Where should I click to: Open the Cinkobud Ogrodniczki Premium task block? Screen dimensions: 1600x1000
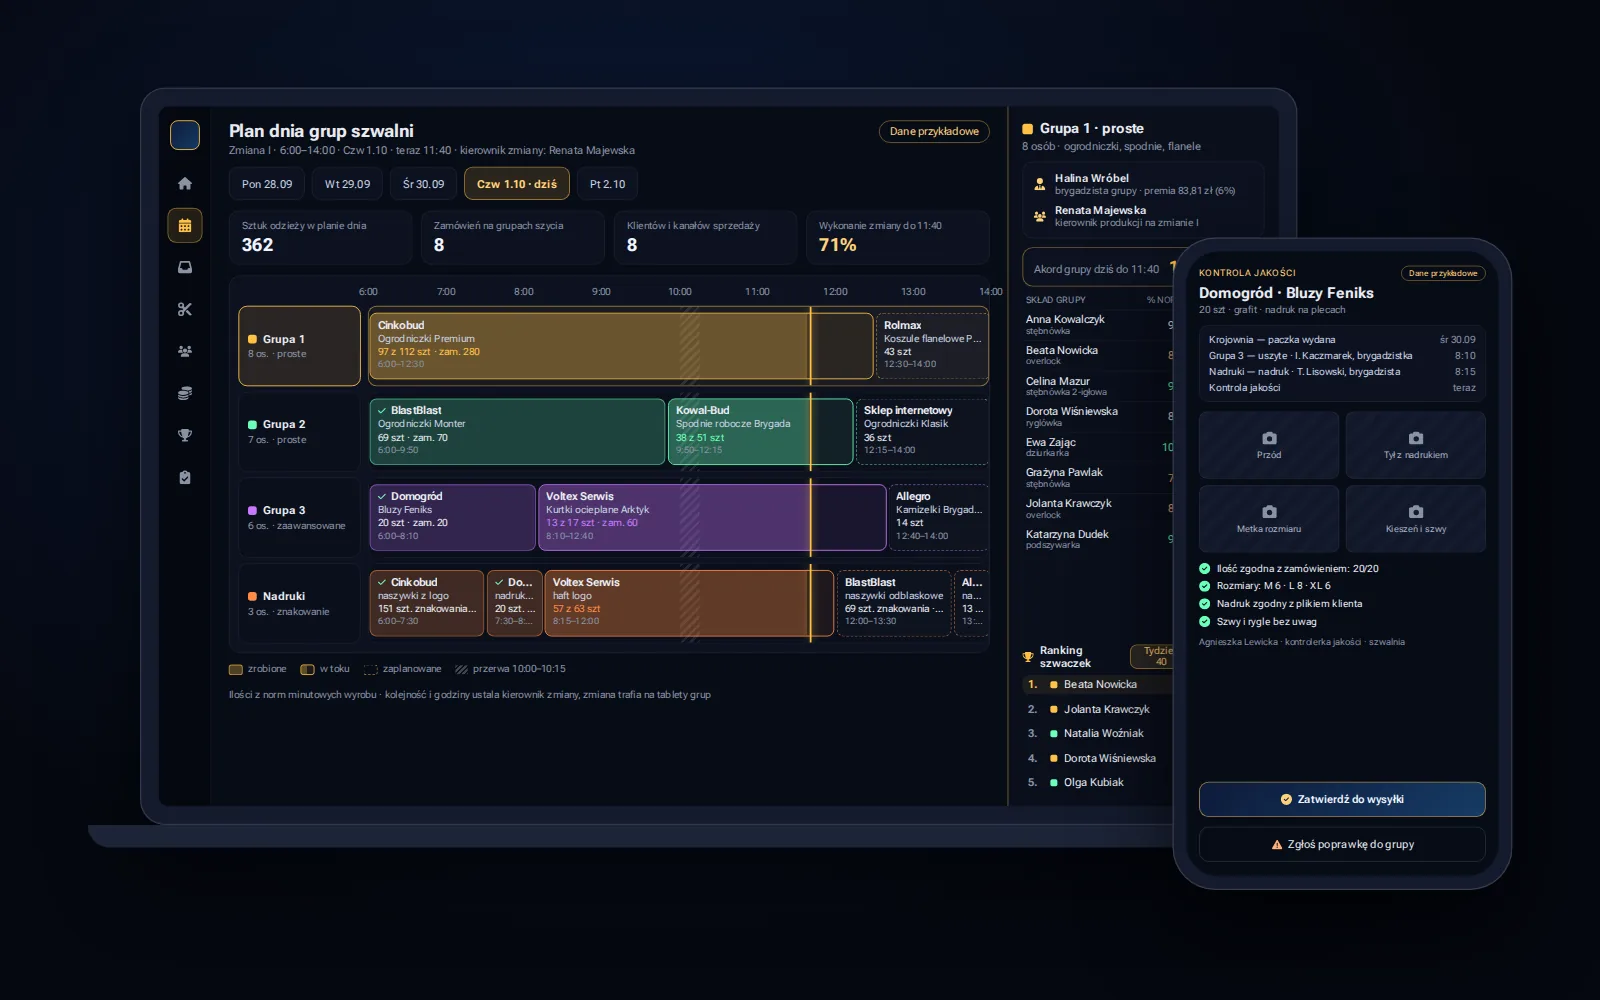click(621, 346)
